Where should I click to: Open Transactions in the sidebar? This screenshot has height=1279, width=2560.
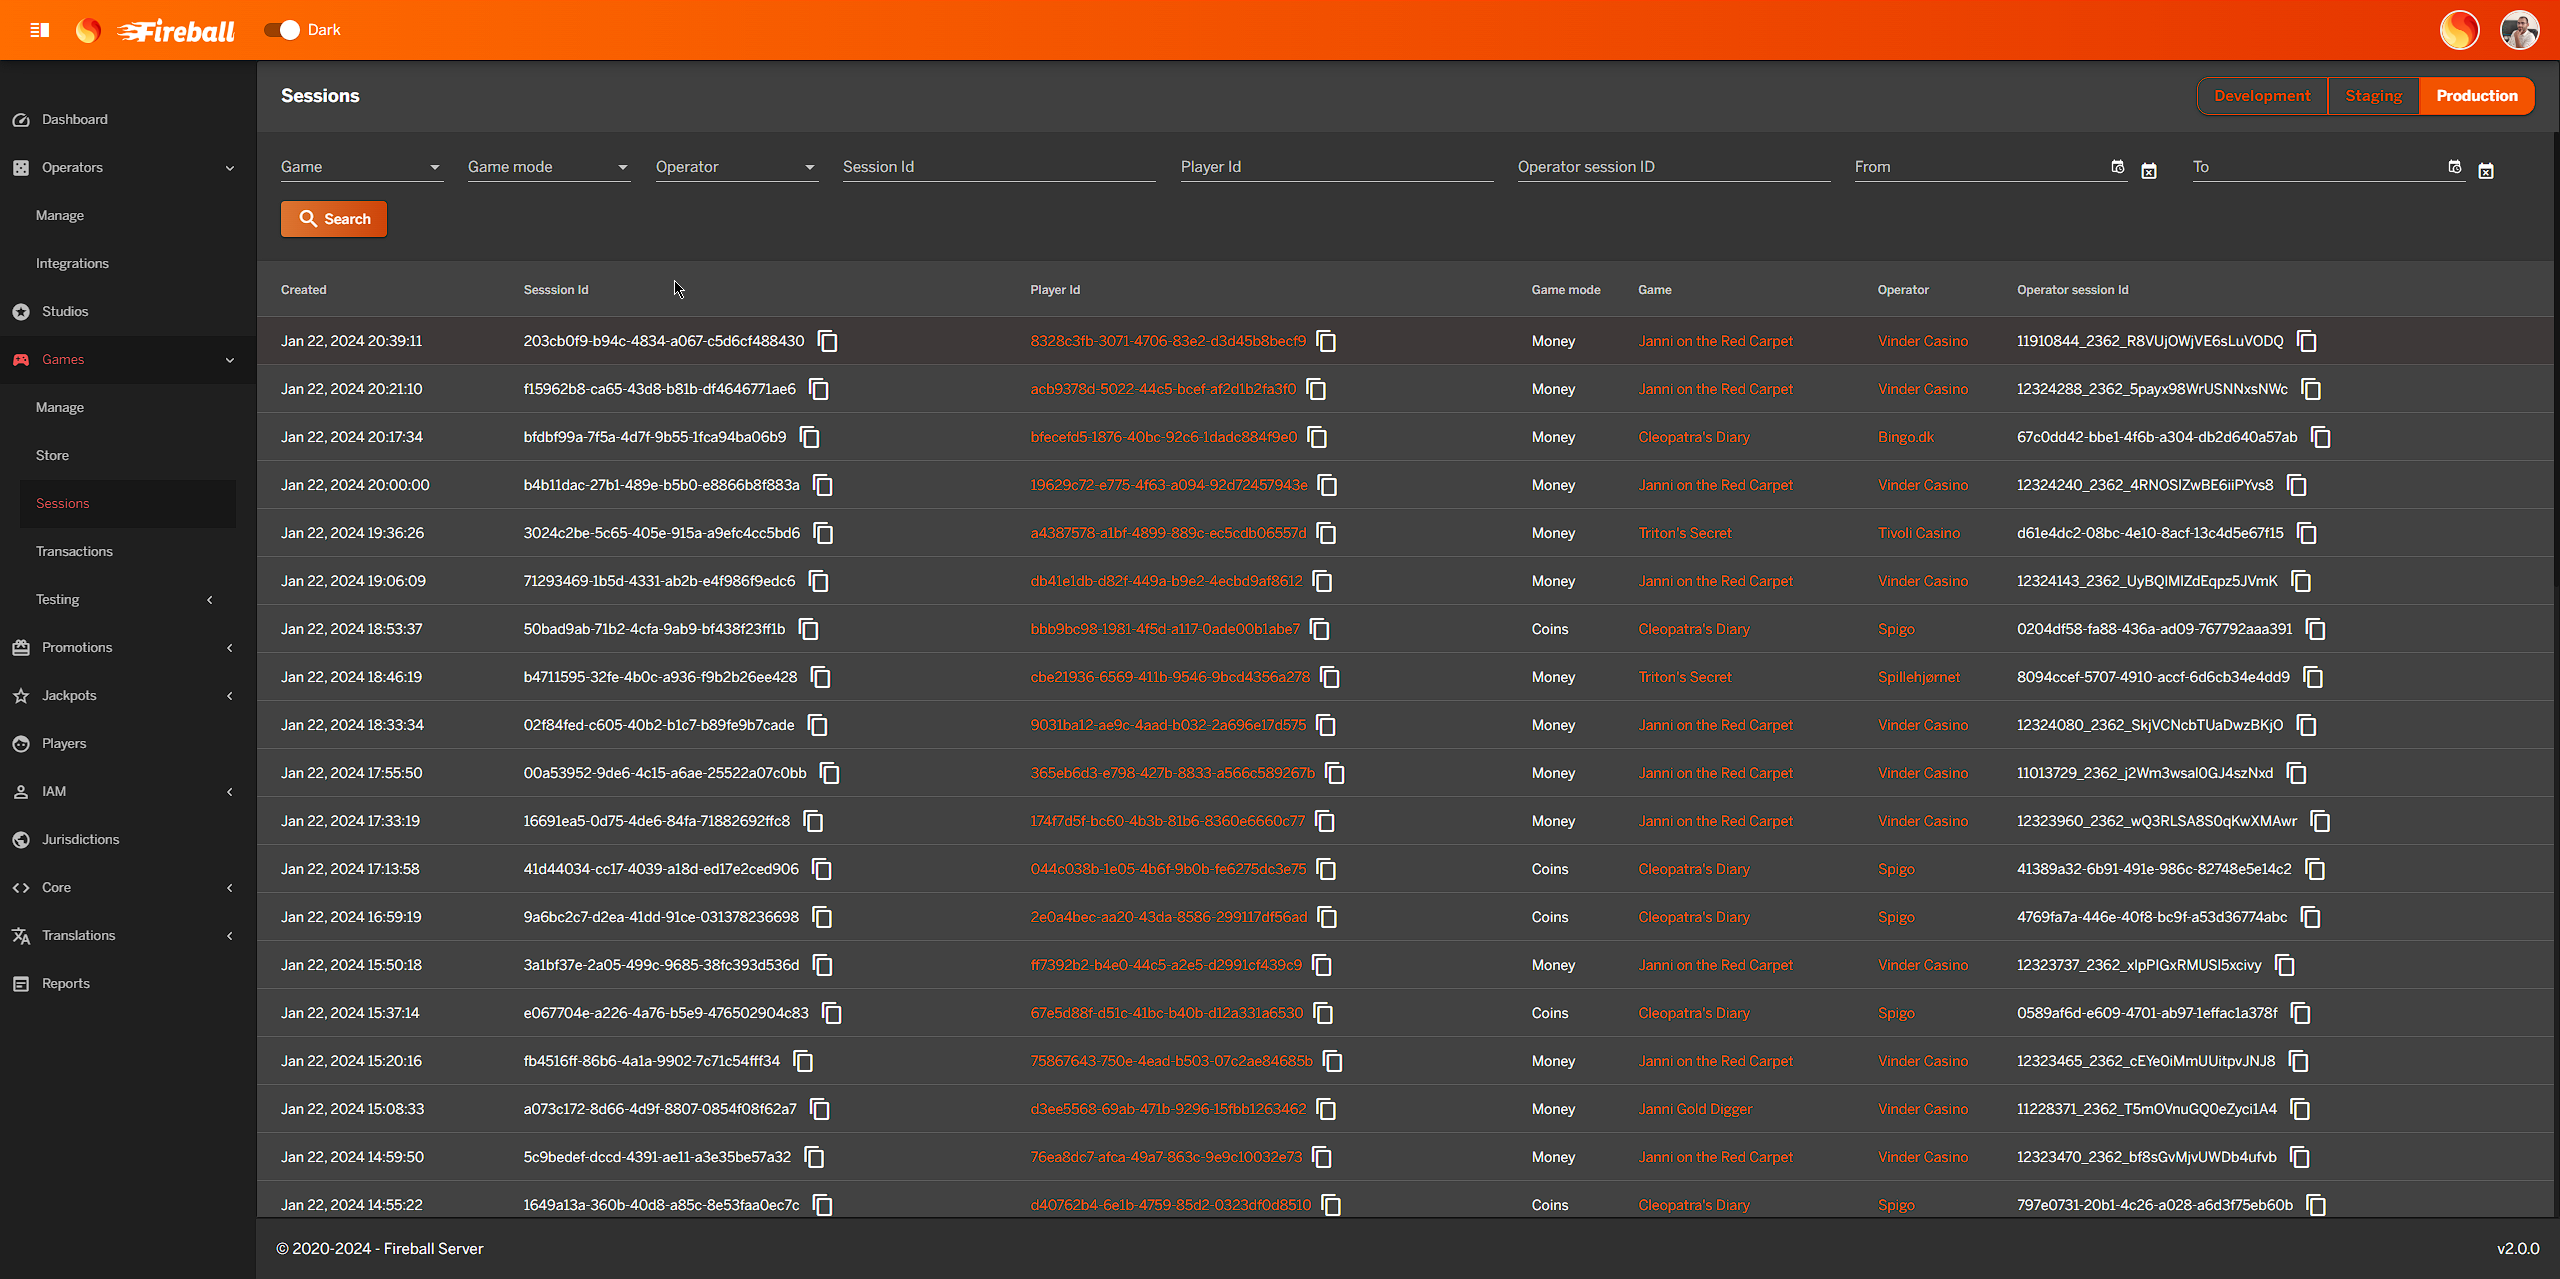coord(74,552)
